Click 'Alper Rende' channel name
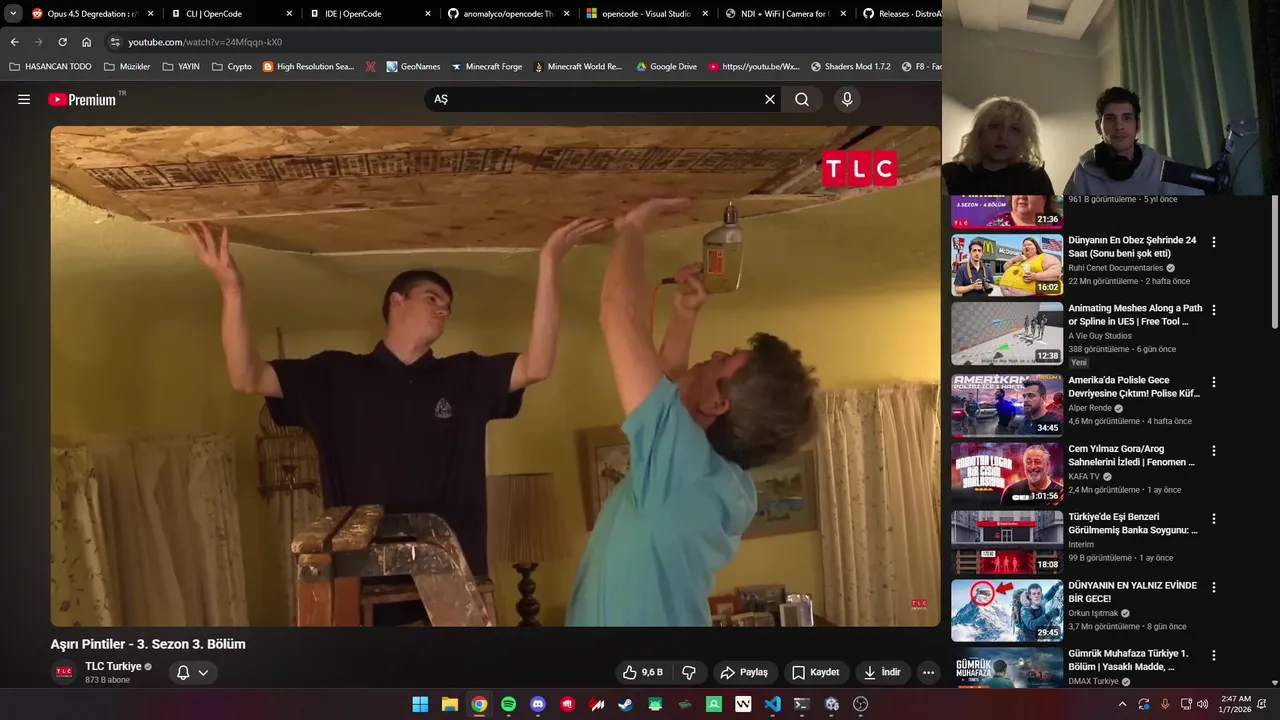The width and height of the screenshot is (1280, 720). coord(1089,408)
